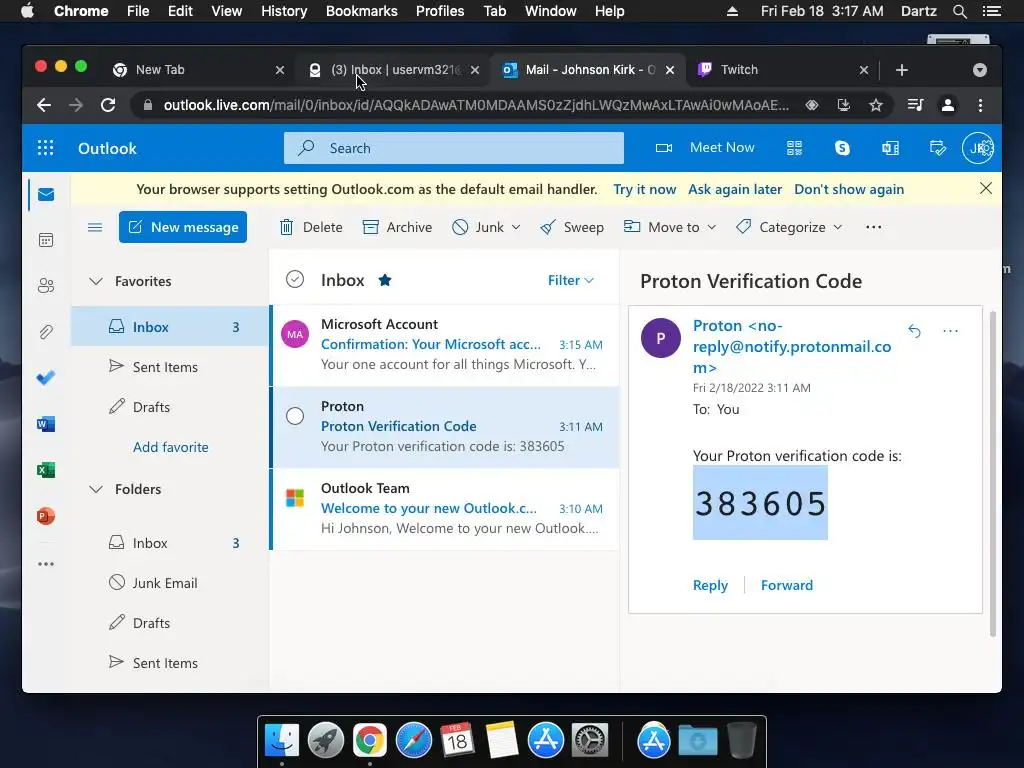Toggle the navigation pane hamburger
Image resolution: width=1024 pixels, height=768 pixels.
(95, 227)
